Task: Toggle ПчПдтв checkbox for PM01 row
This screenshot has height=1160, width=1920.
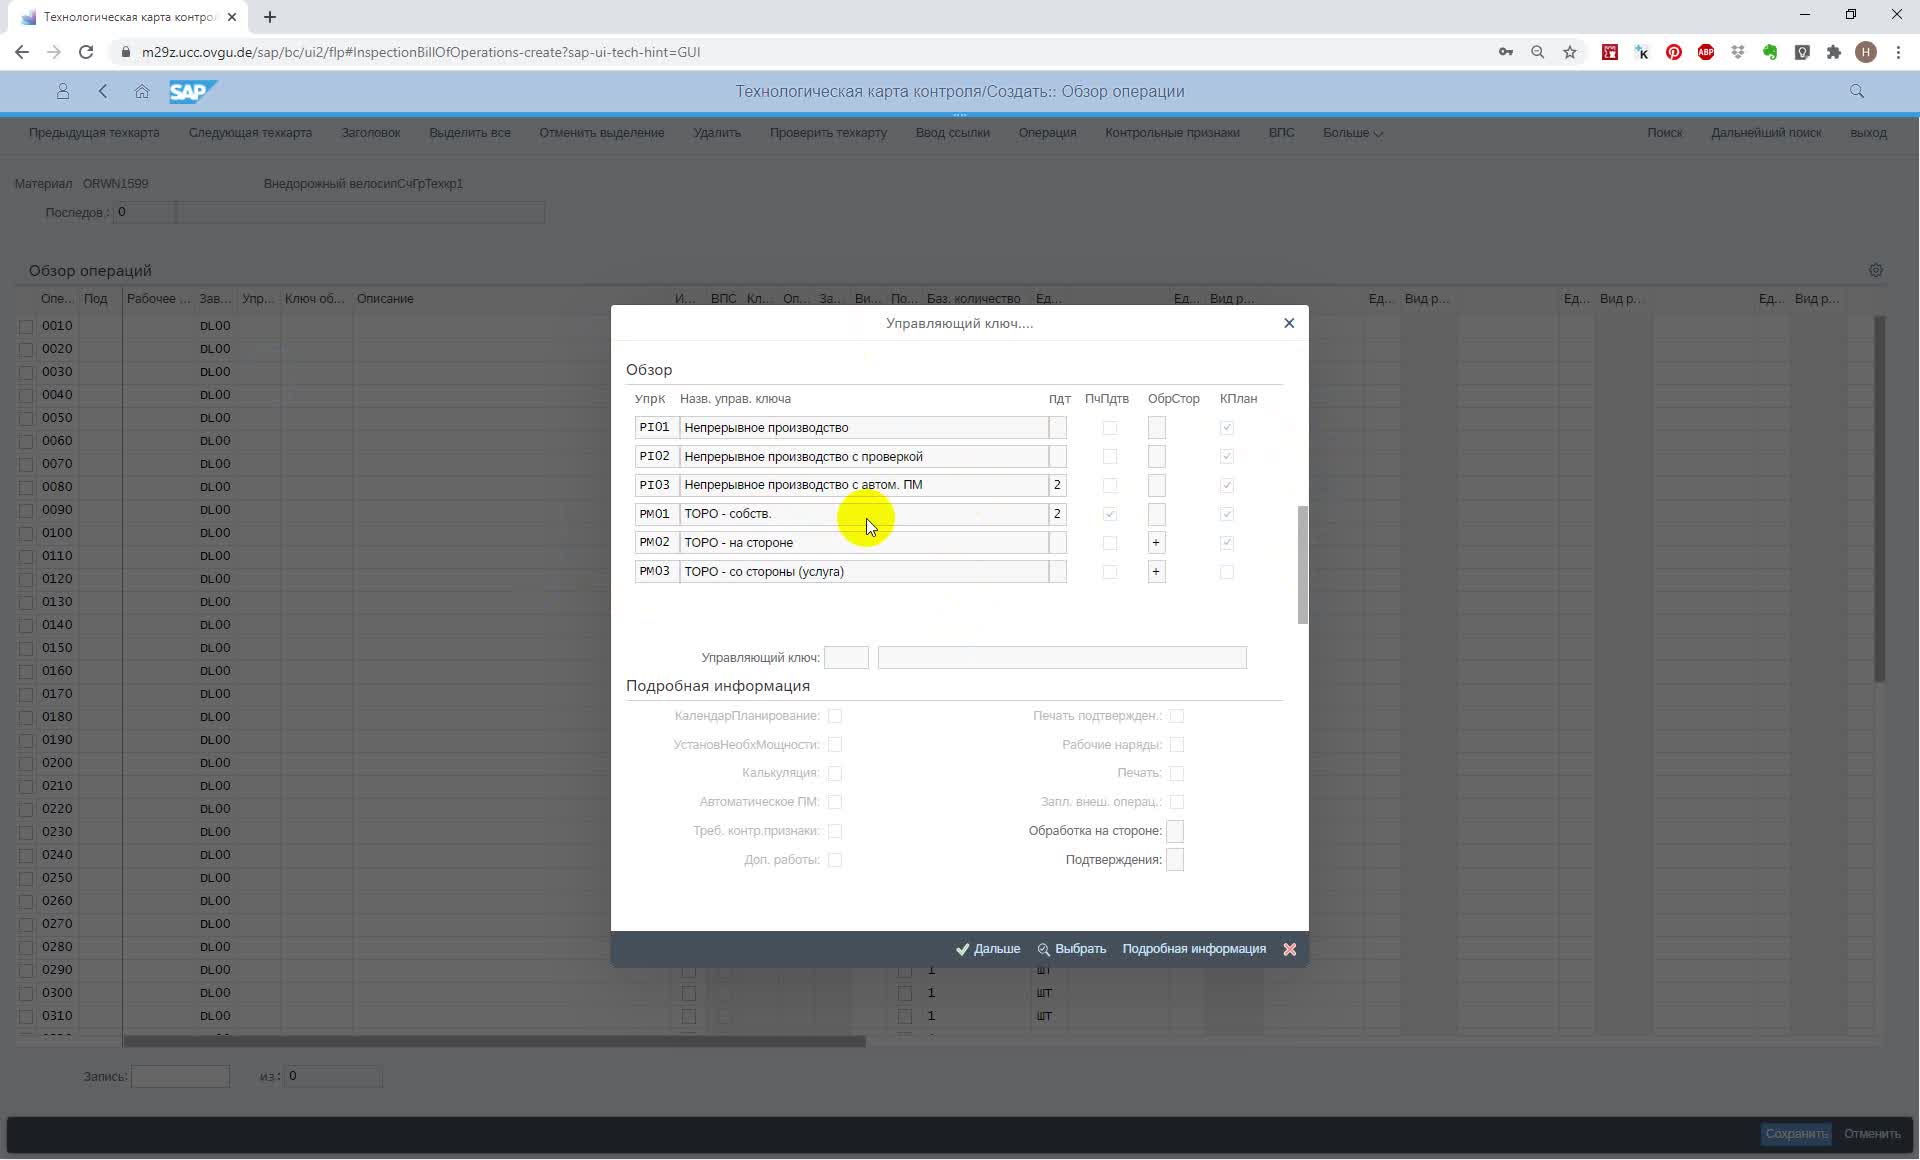Action: (1110, 514)
